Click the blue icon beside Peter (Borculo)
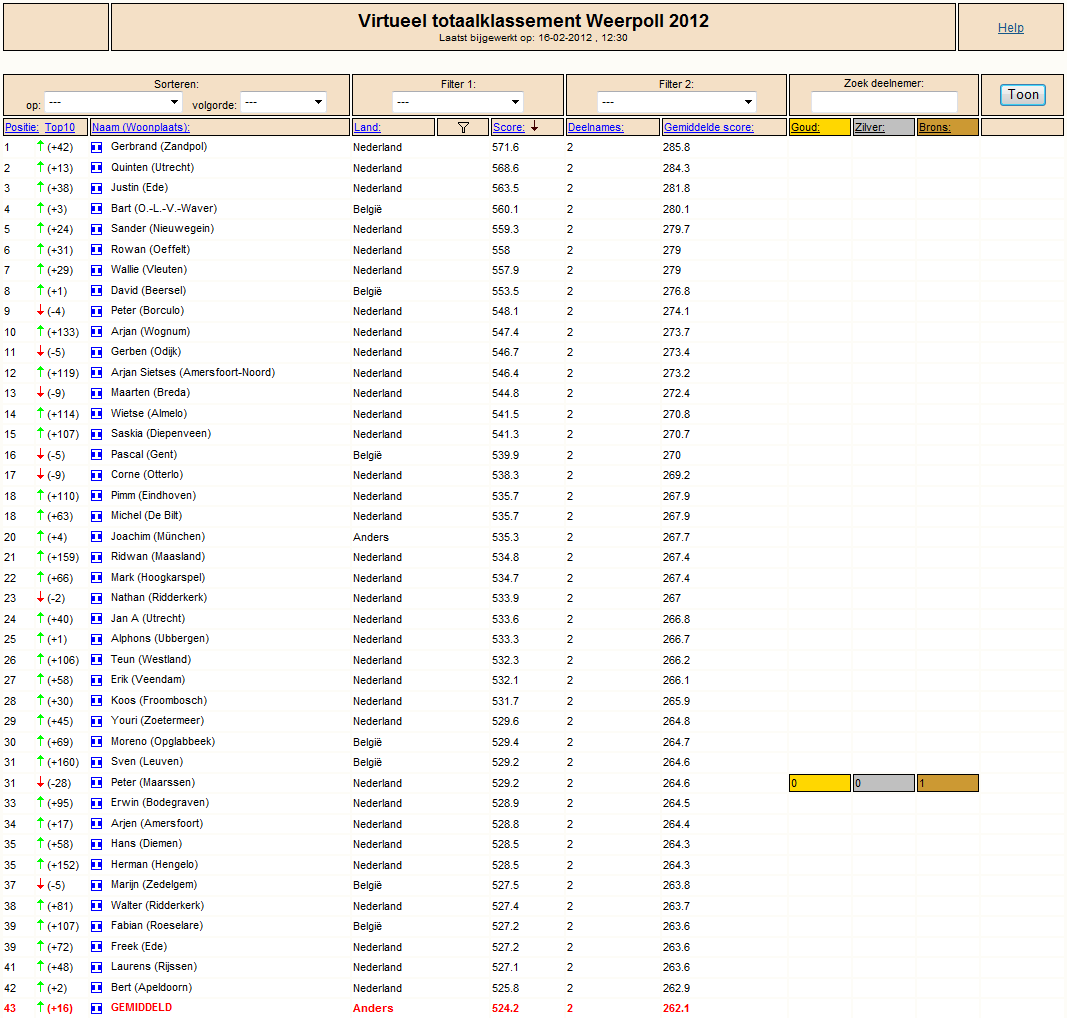1067x1018 pixels. pos(97,311)
